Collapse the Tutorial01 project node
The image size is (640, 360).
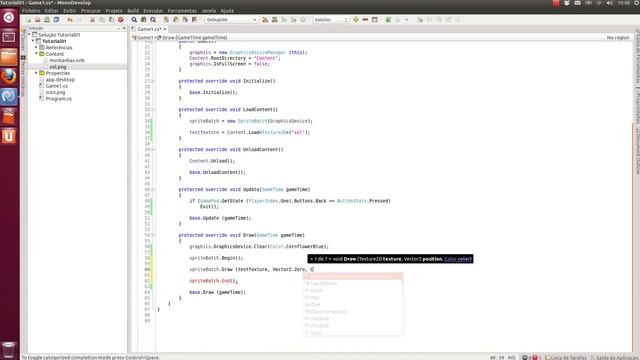(x=33, y=41)
